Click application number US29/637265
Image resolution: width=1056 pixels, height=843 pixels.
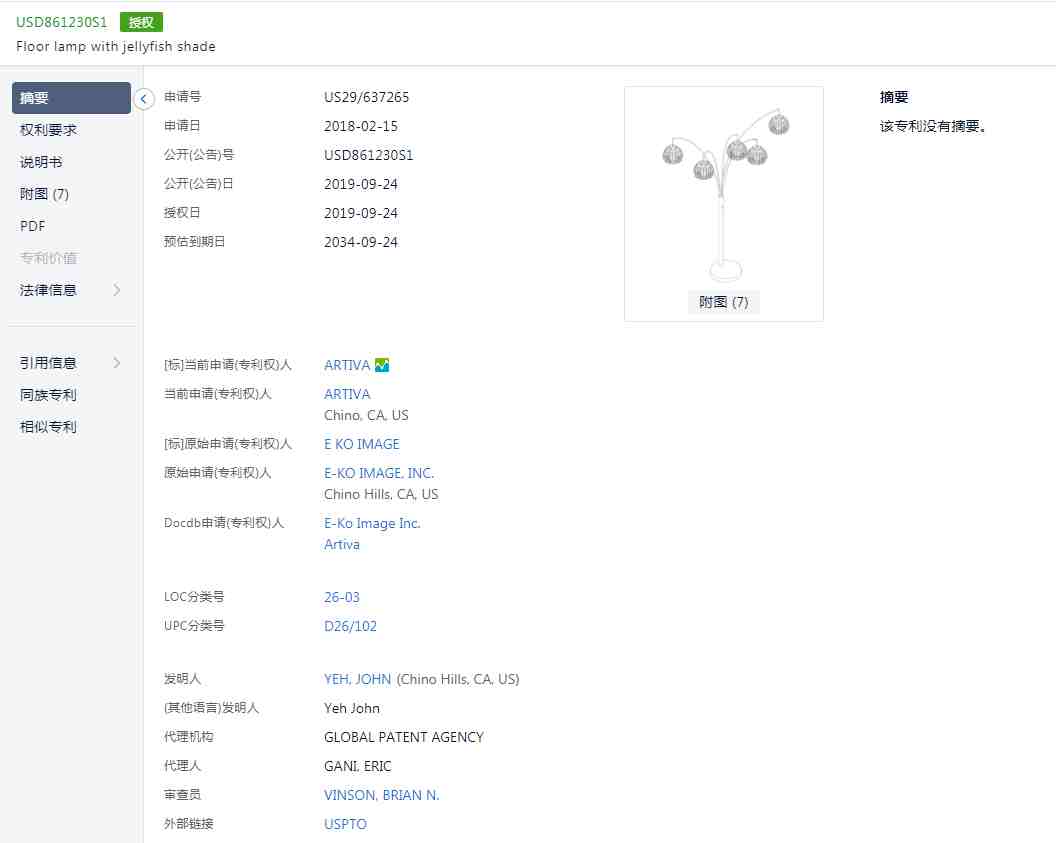pos(366,97)
